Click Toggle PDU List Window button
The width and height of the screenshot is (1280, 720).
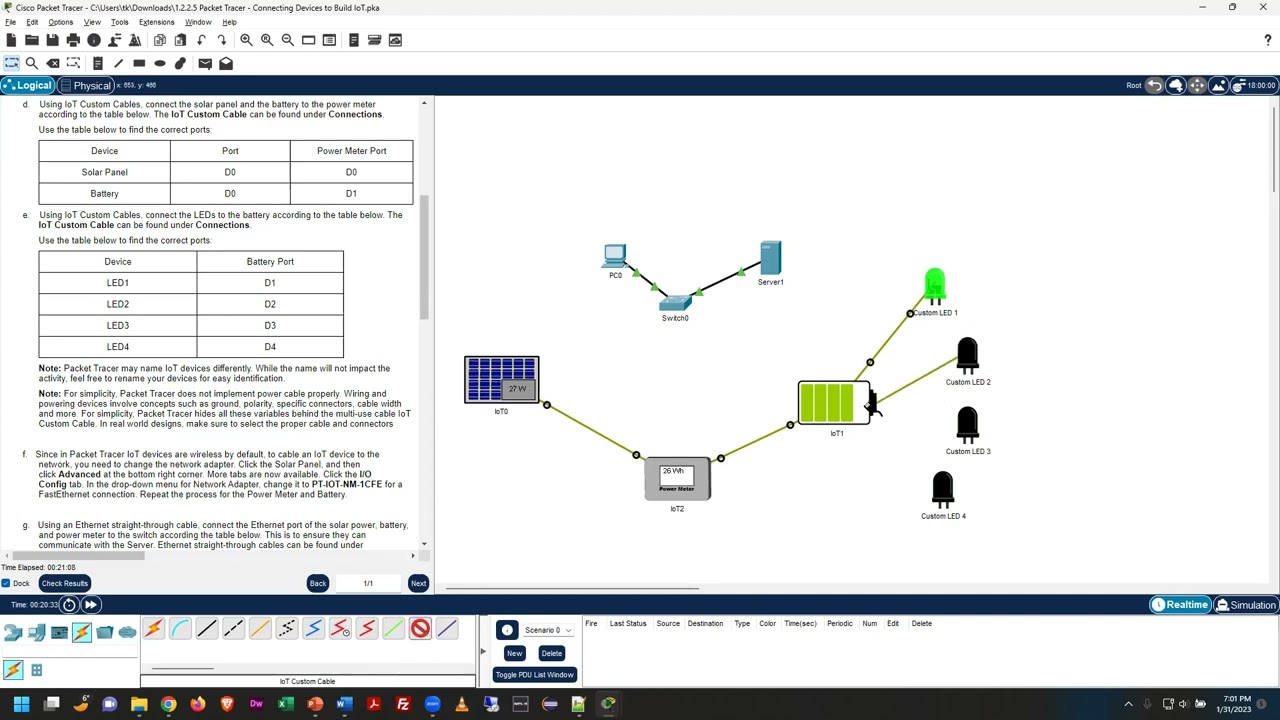(x=534, y=675)
